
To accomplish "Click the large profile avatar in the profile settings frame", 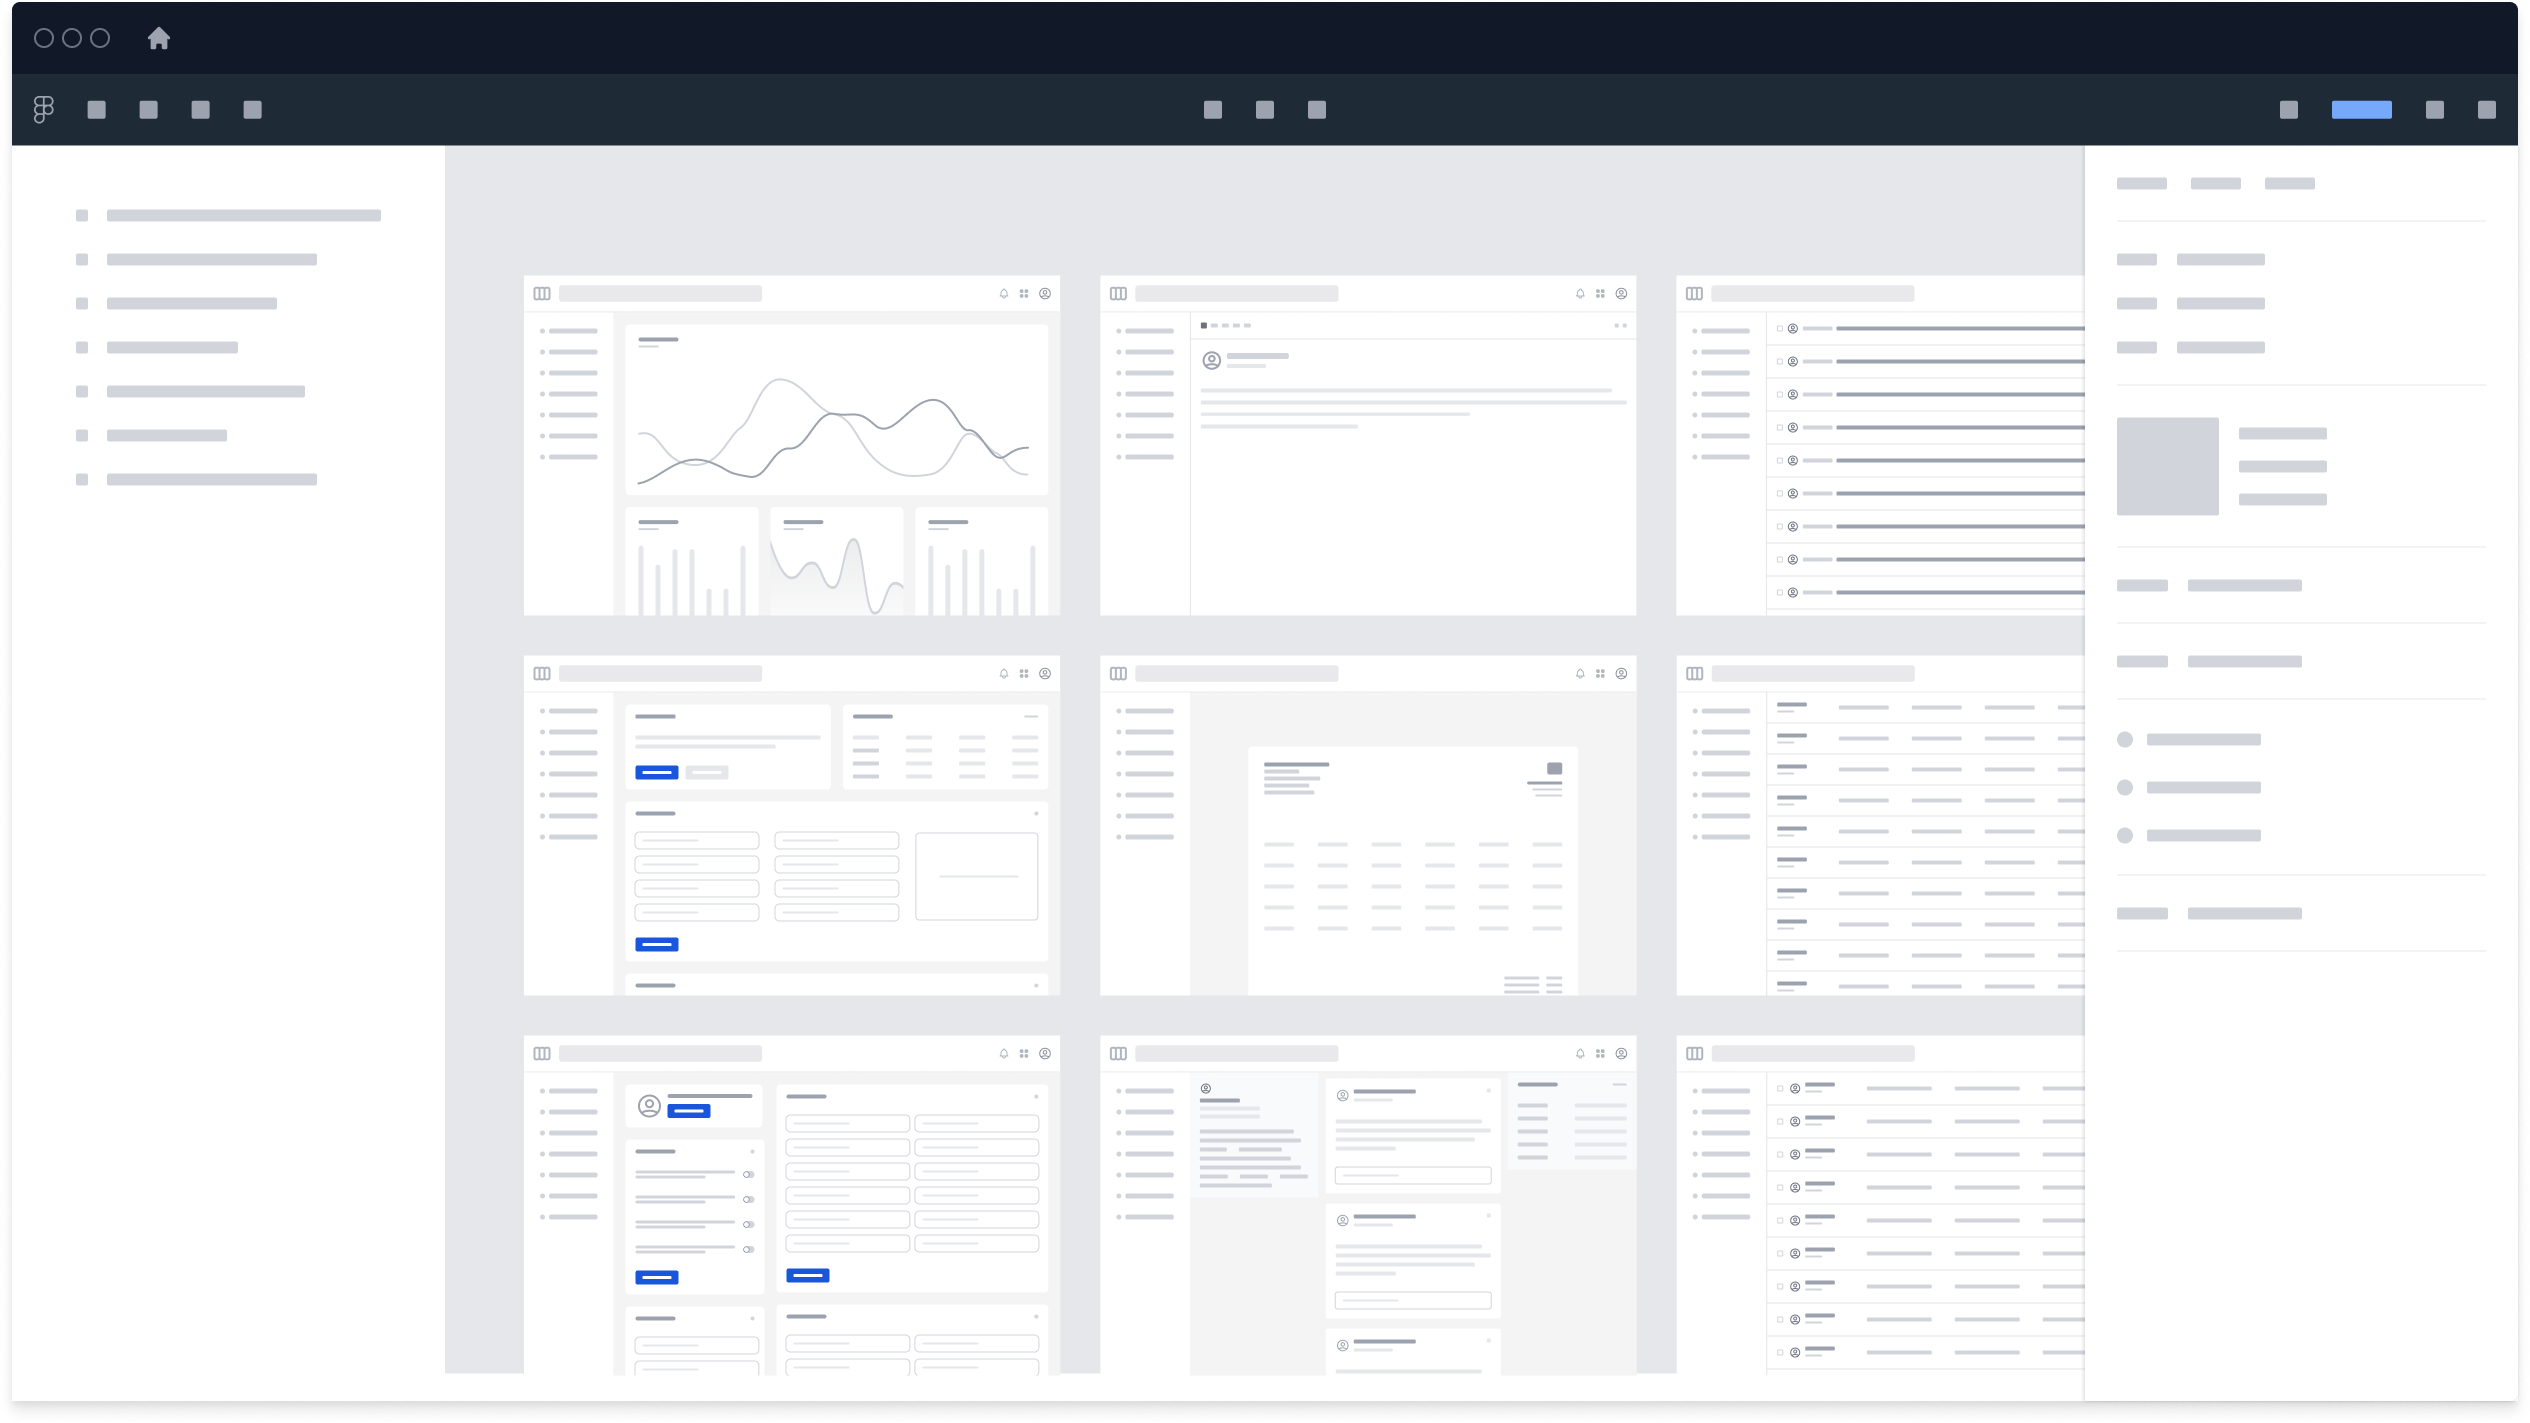I will tap(649, 1106).
